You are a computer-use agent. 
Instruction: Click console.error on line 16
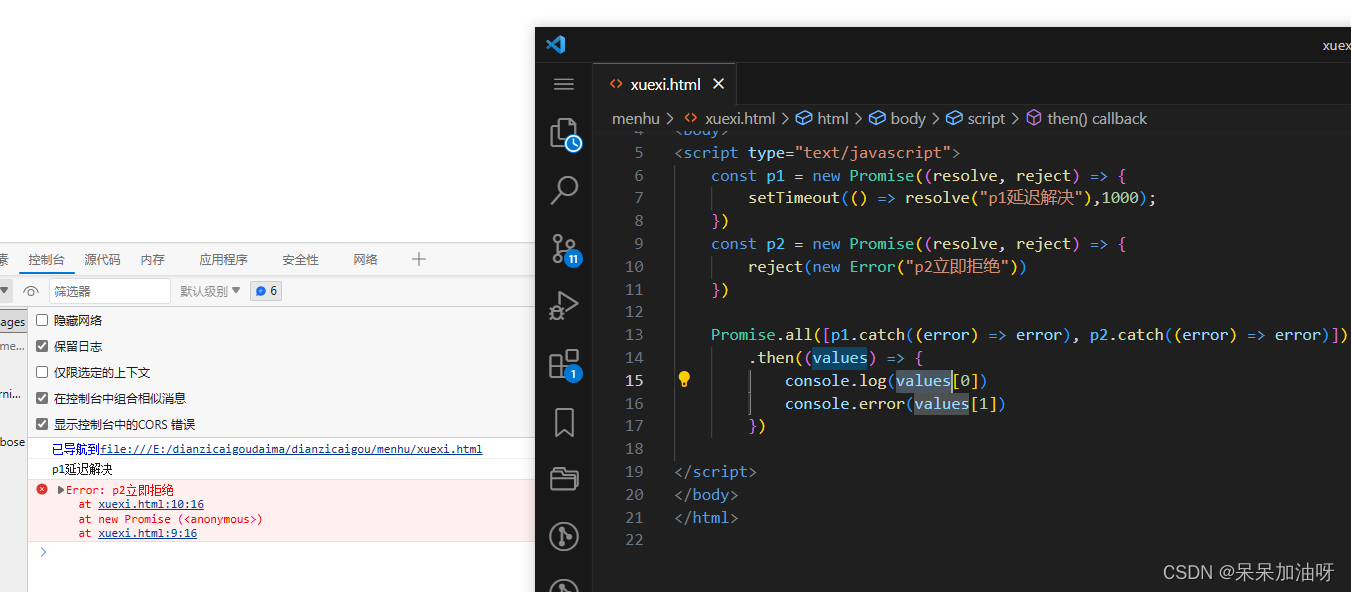point(845,403)
